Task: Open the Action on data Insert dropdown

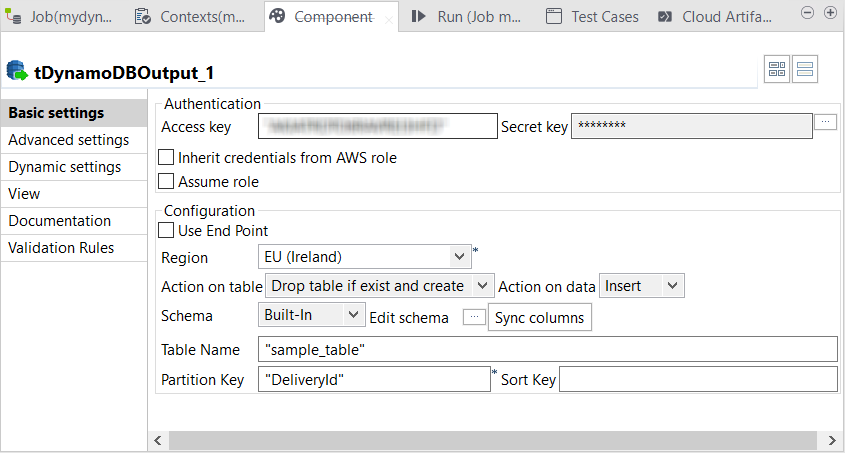Action: pyautogui.click(x=673, y=286)
